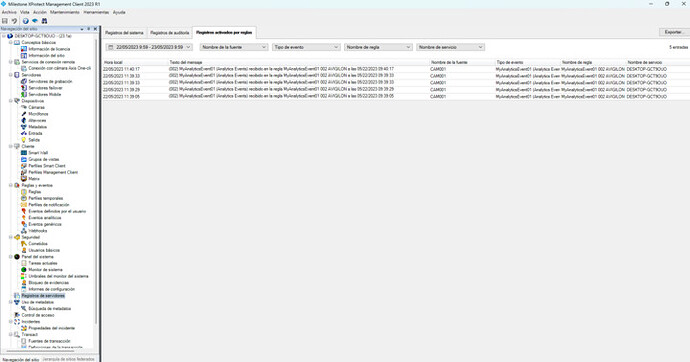This screenshot has width=690, height=362.
Task: Click the Entrada input icon
Action: [x=24, y=133]
